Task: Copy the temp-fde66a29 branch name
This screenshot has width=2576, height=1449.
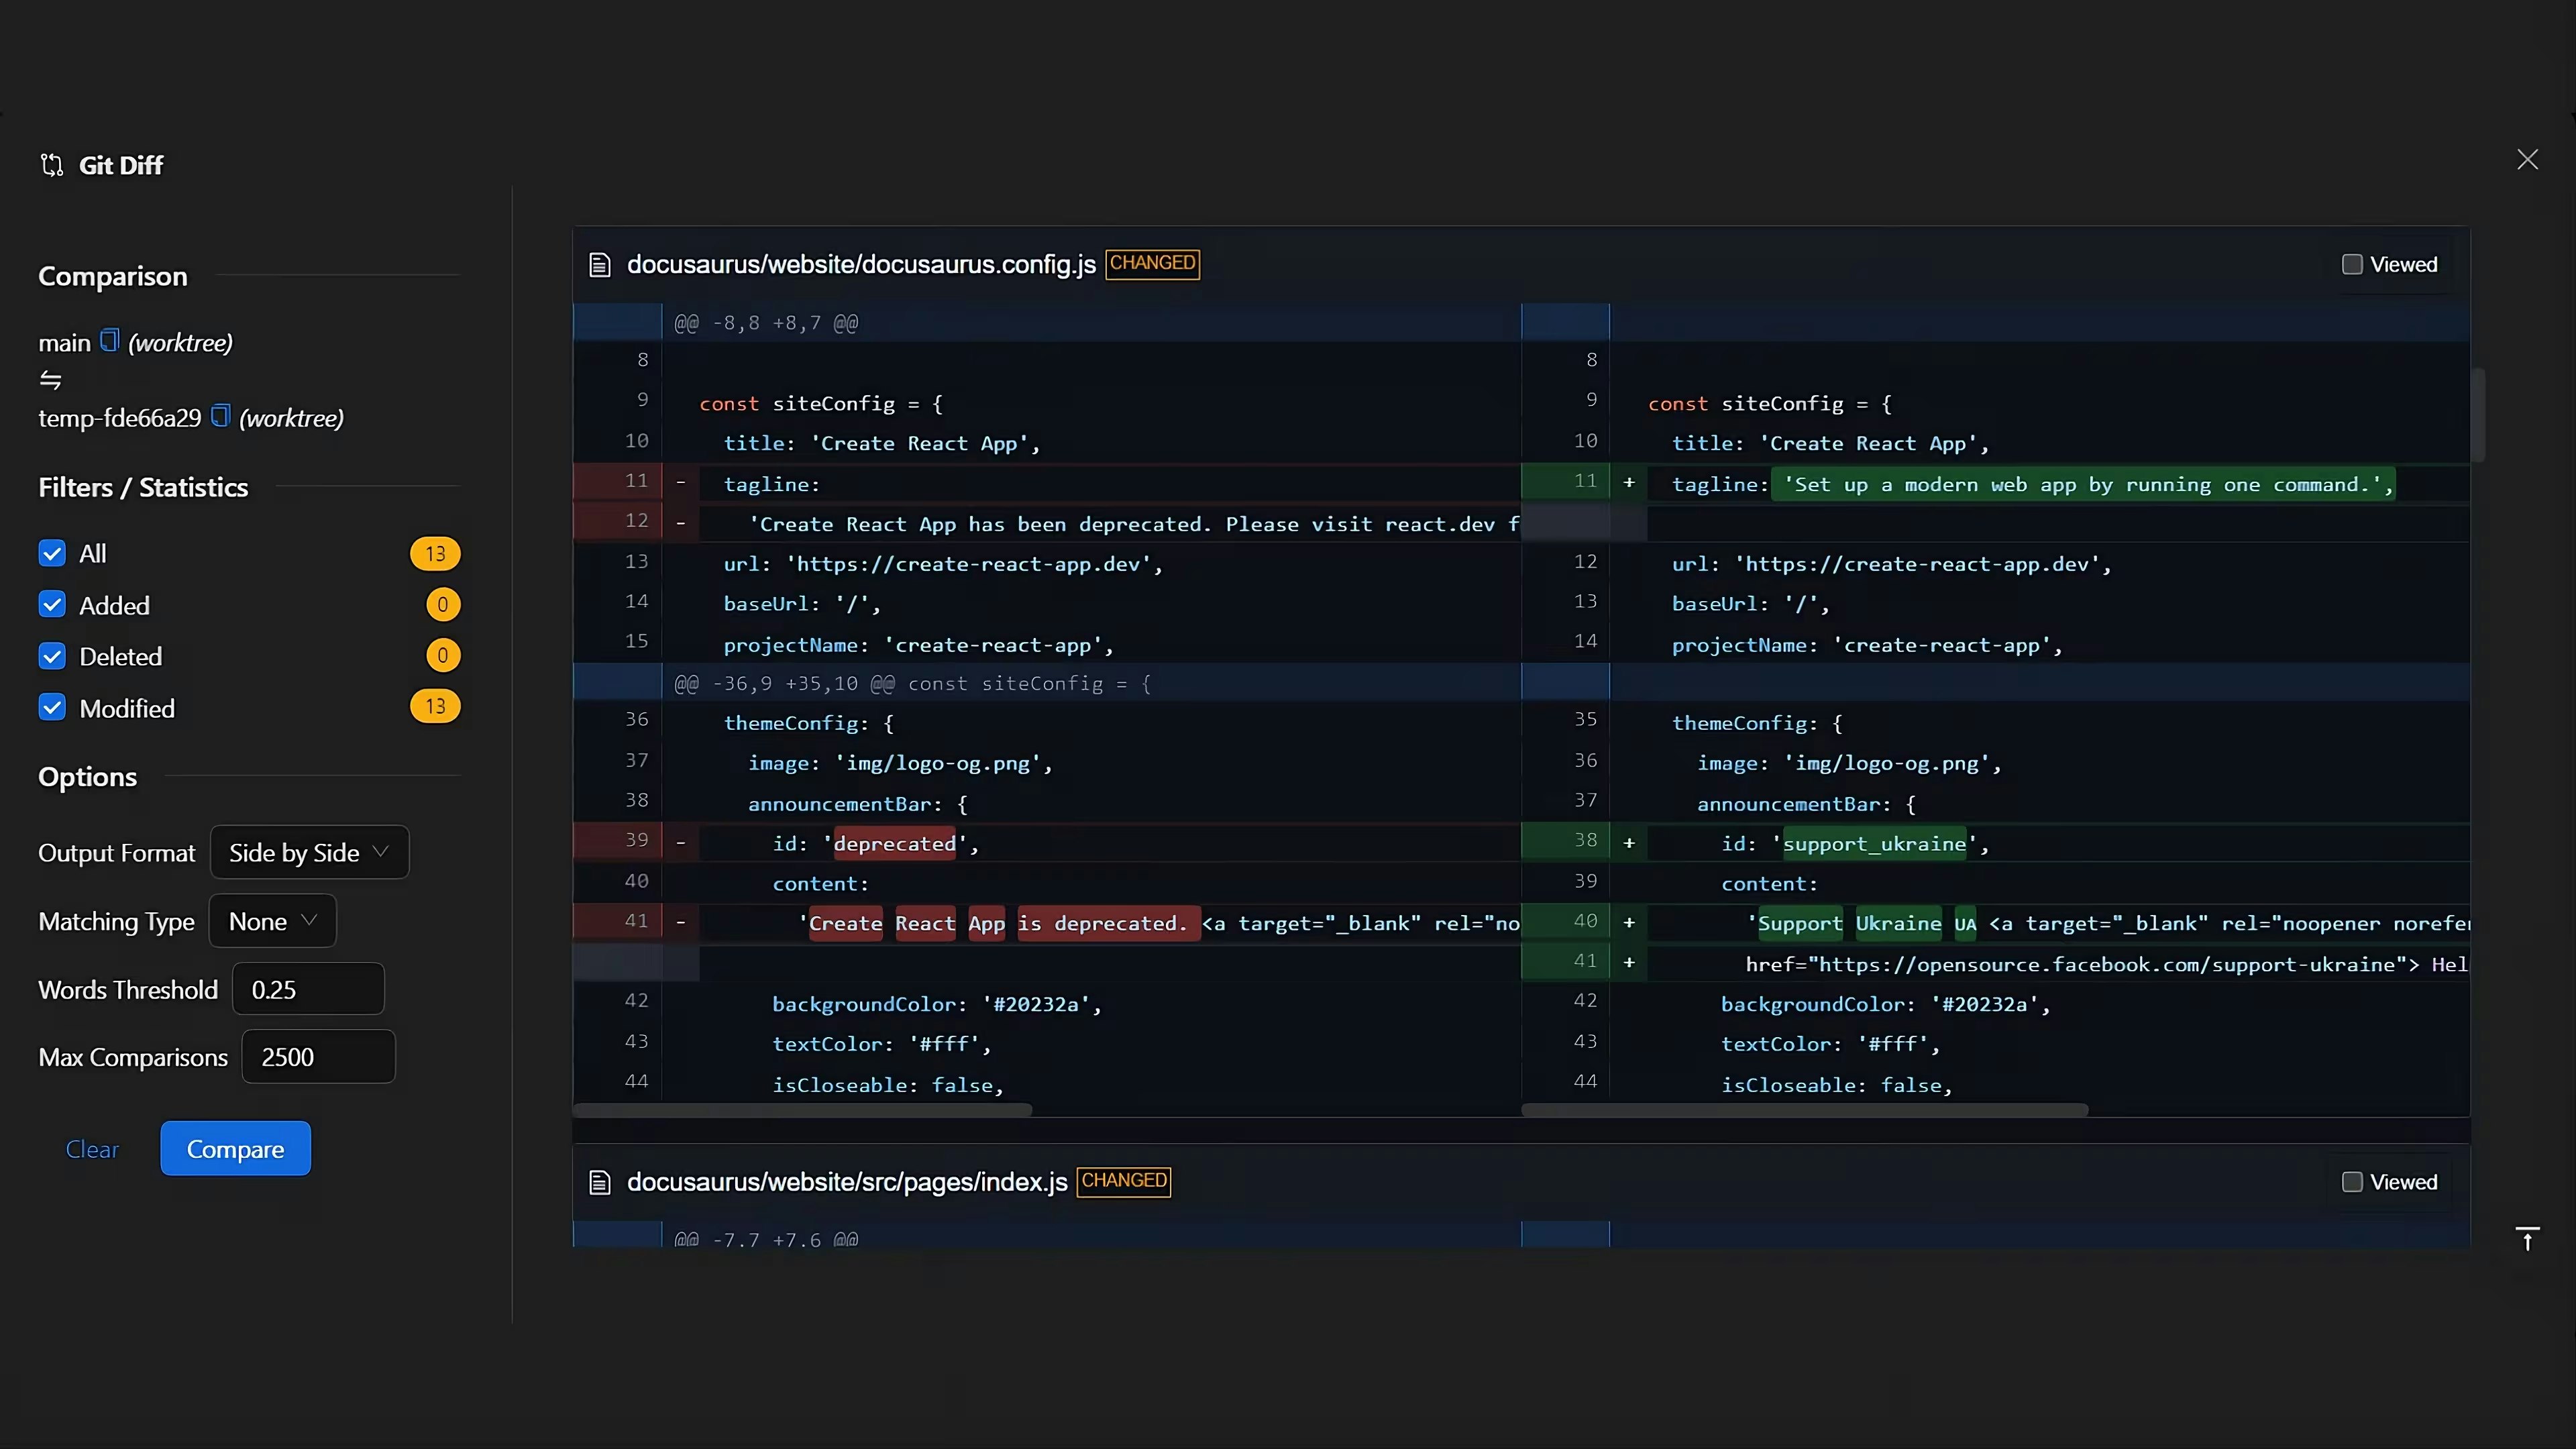Action: [221, 416]
